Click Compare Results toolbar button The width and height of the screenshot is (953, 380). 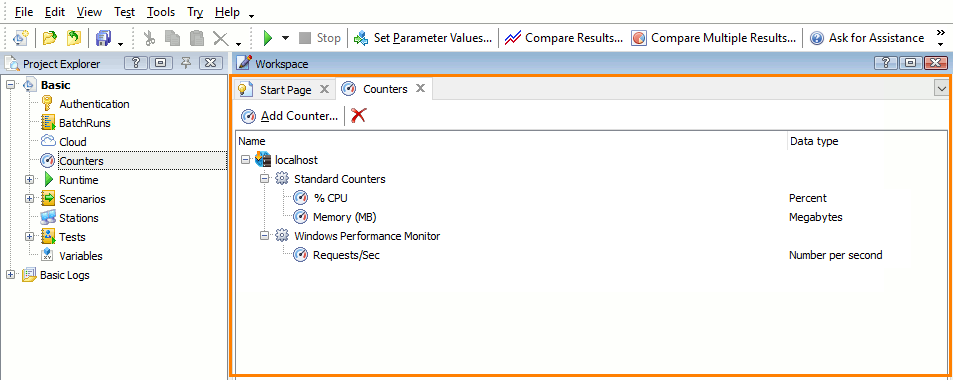coord(564,38)
